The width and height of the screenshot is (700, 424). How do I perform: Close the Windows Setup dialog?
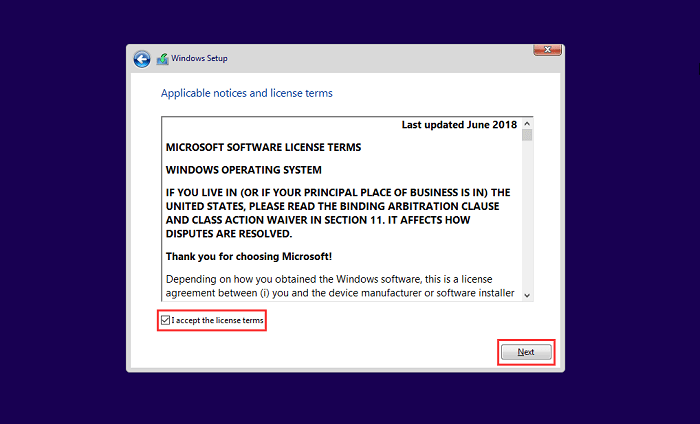547,50
